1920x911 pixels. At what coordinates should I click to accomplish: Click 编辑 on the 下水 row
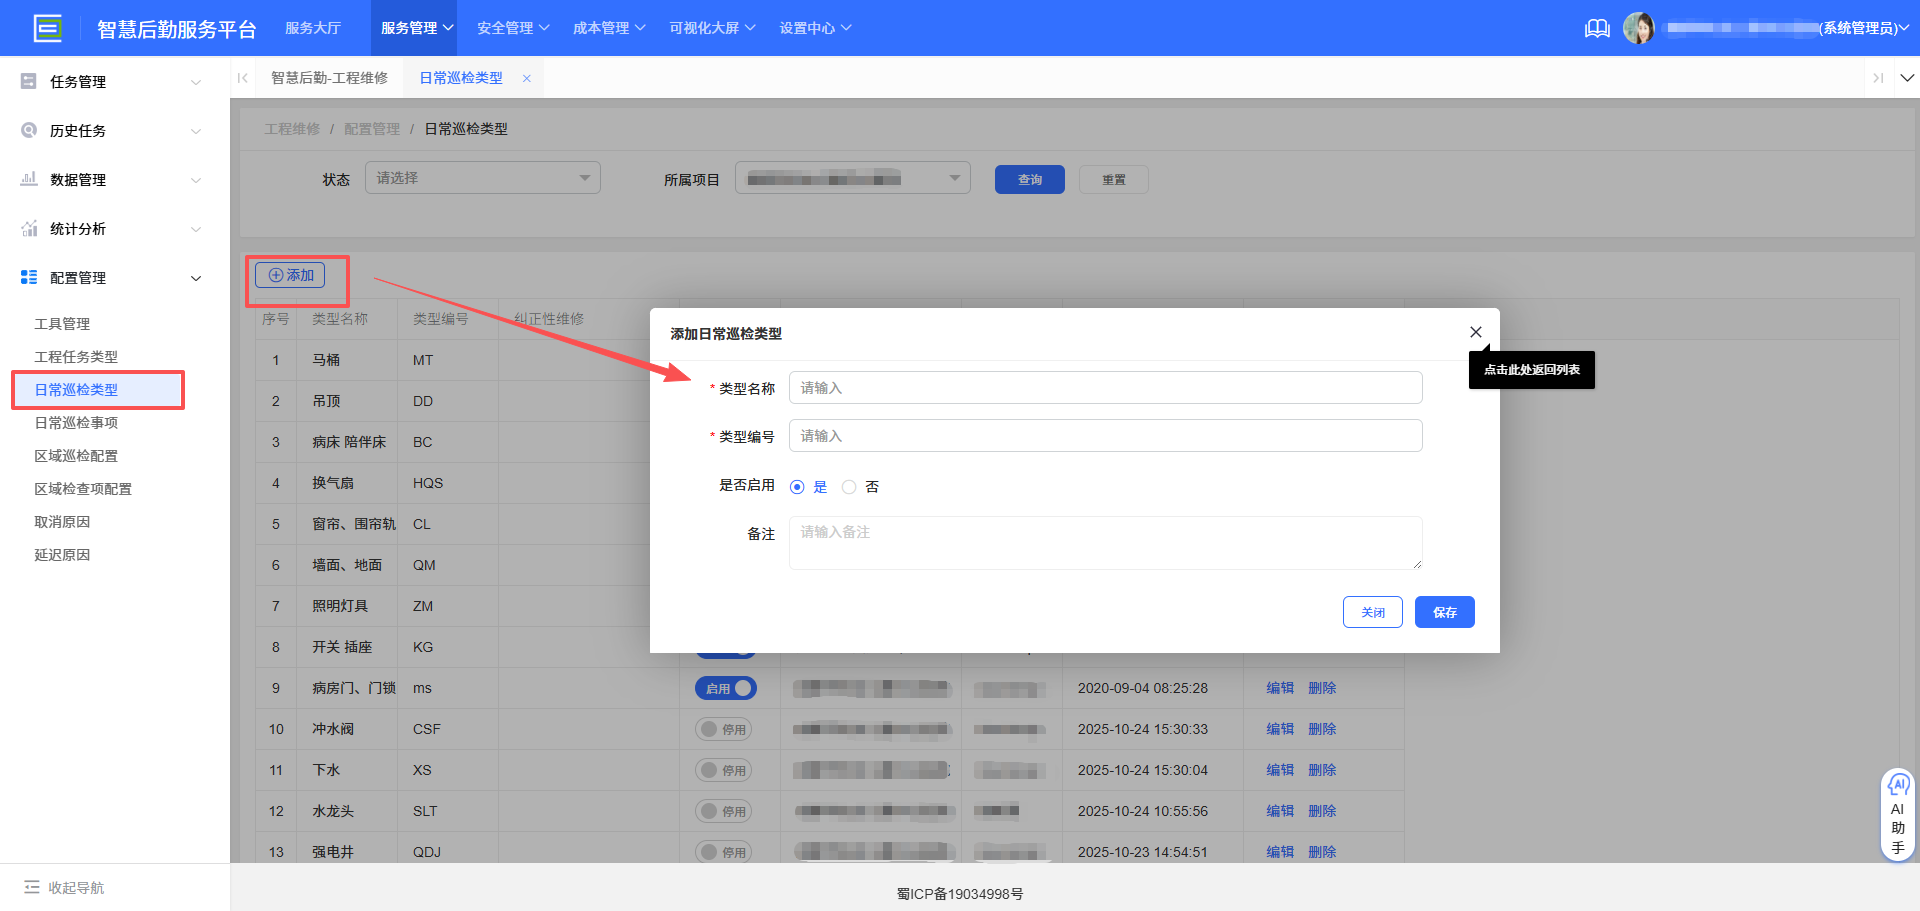pos(1280,769)
